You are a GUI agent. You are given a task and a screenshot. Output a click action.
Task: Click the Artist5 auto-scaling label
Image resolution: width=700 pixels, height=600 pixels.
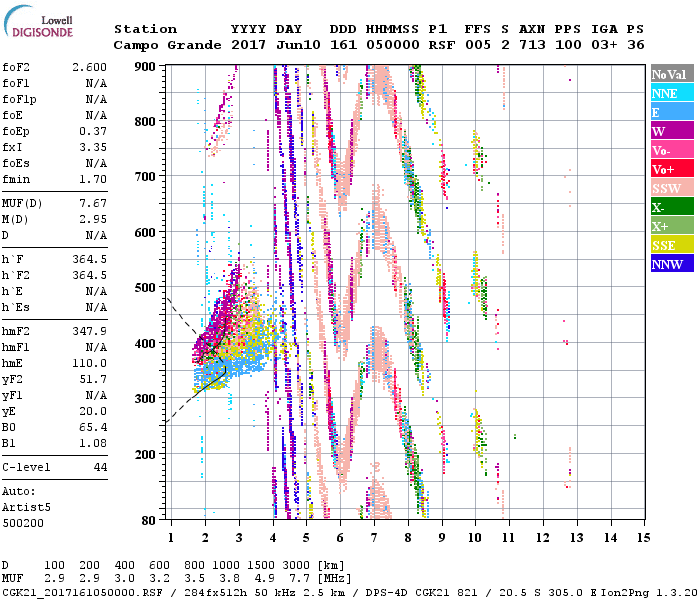26,507
